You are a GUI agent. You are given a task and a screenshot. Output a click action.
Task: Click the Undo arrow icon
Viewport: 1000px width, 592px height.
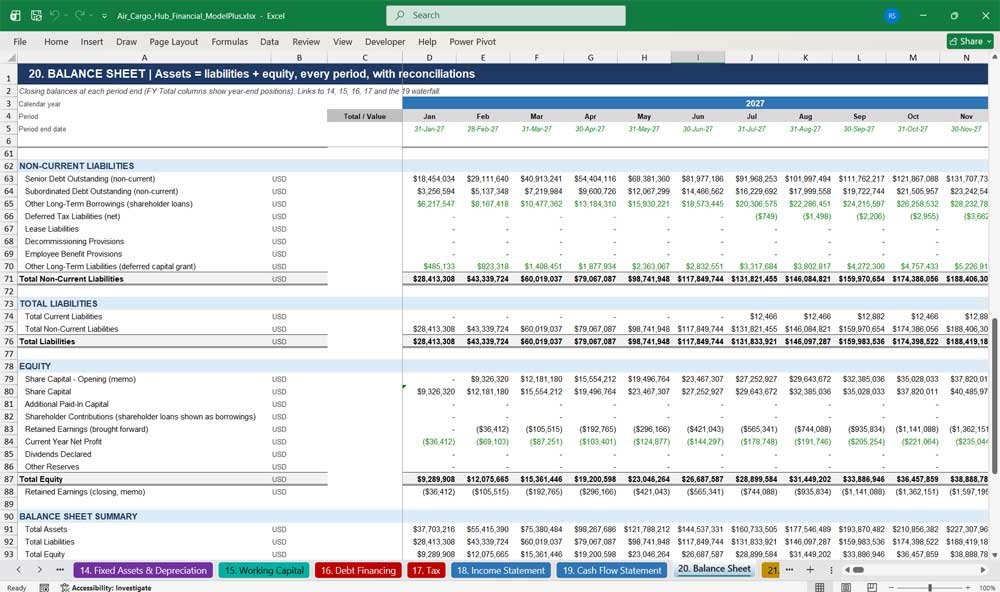click(x=55, y=15)
